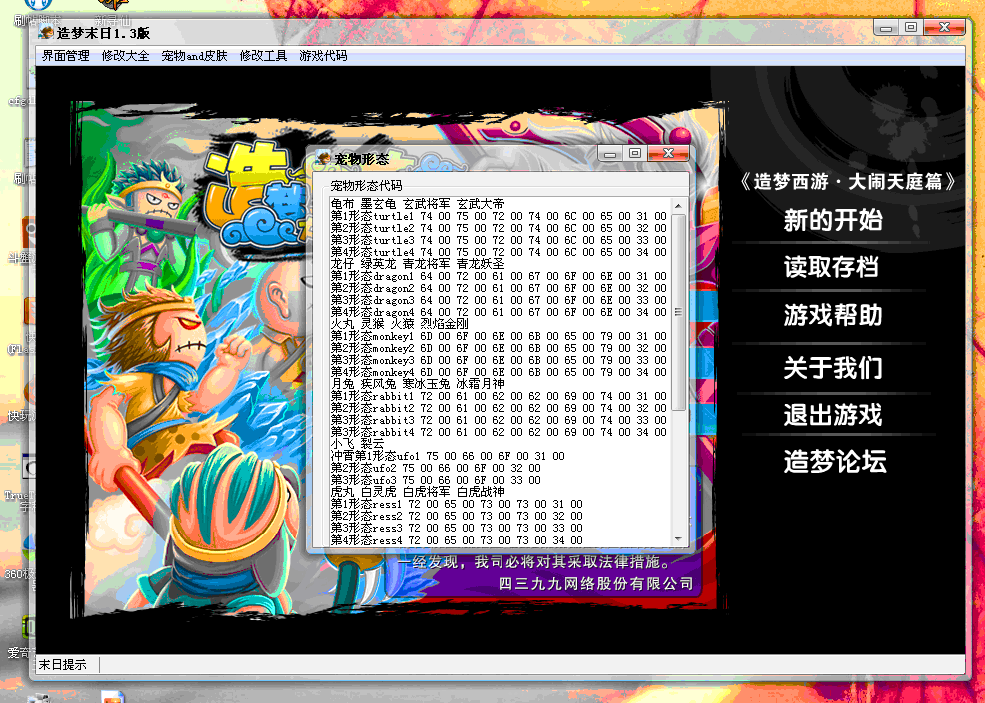The image size is (985, 703).
Task: Click heading 龟布 墨玄龟 玄武将军 玄武大帝
Action: tap(418, 204)
